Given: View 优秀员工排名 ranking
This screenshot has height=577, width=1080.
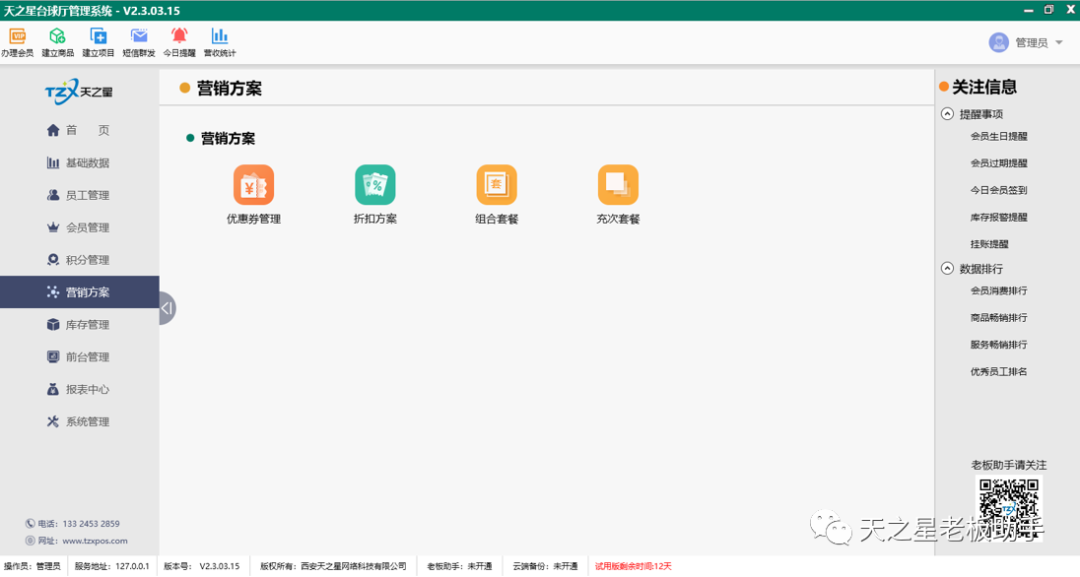Looking at the screenshot, I should [x=999, y=371].
